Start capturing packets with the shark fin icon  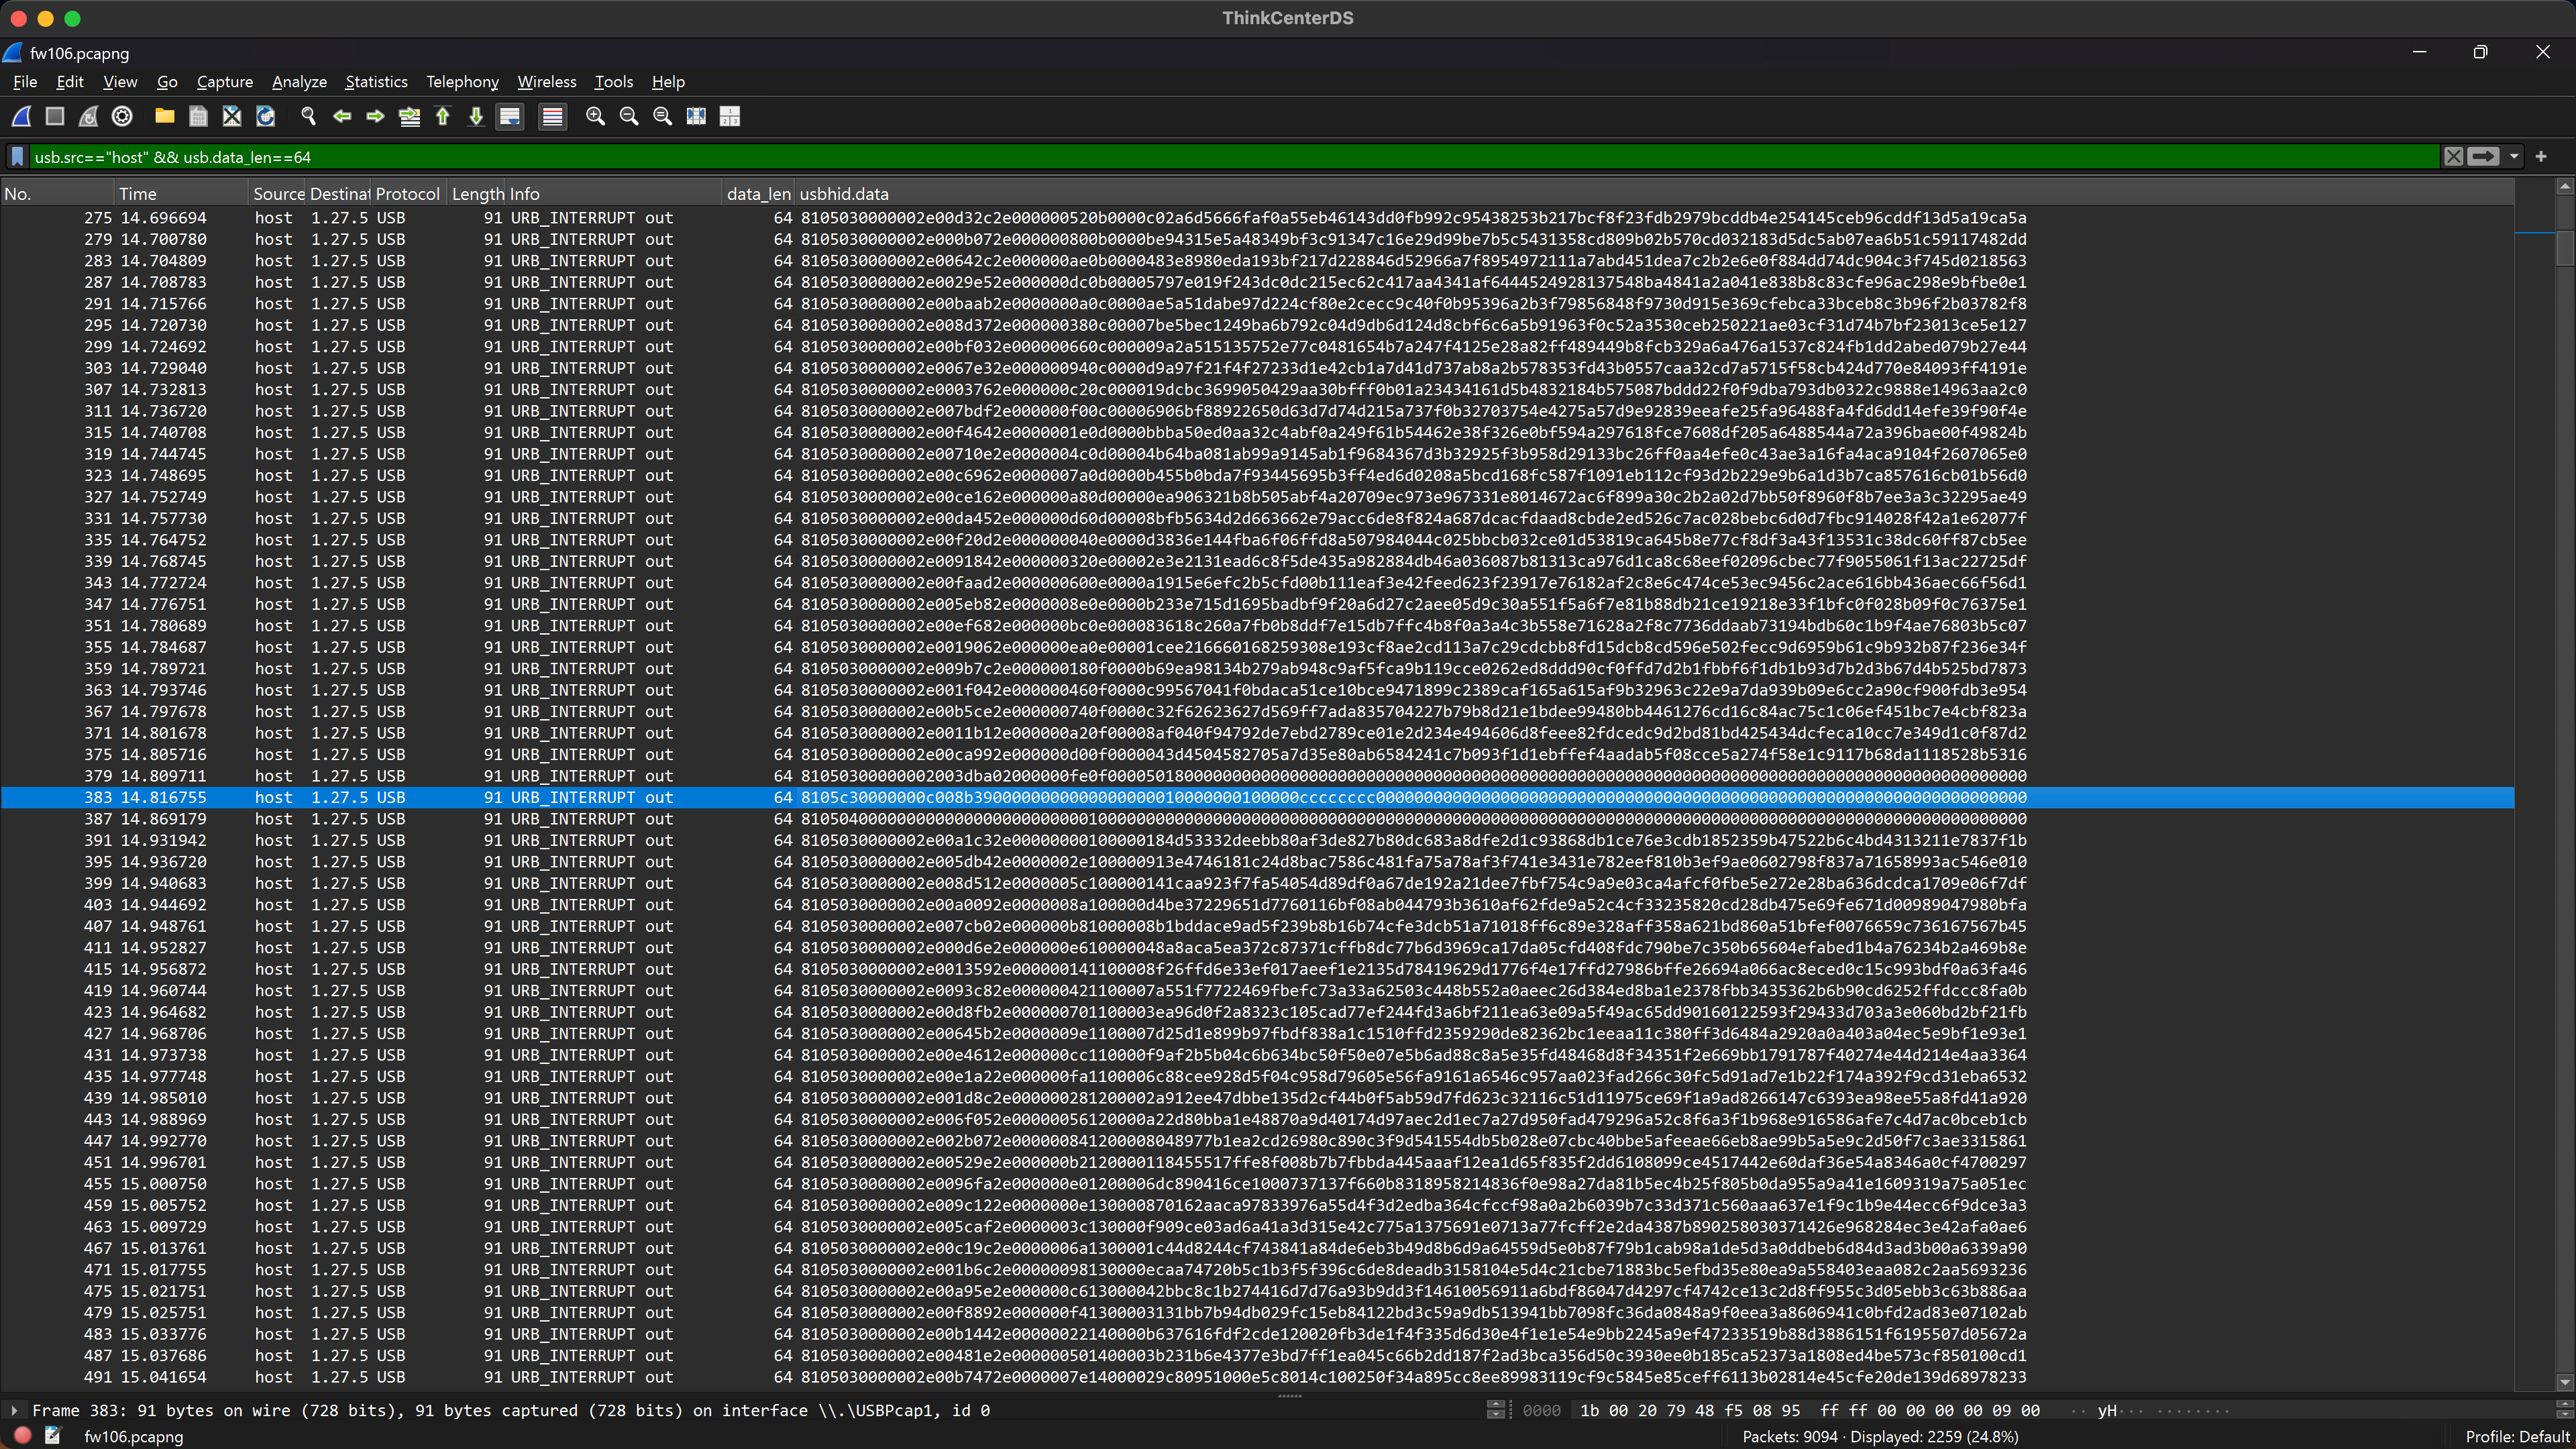[x=21, y=117]
